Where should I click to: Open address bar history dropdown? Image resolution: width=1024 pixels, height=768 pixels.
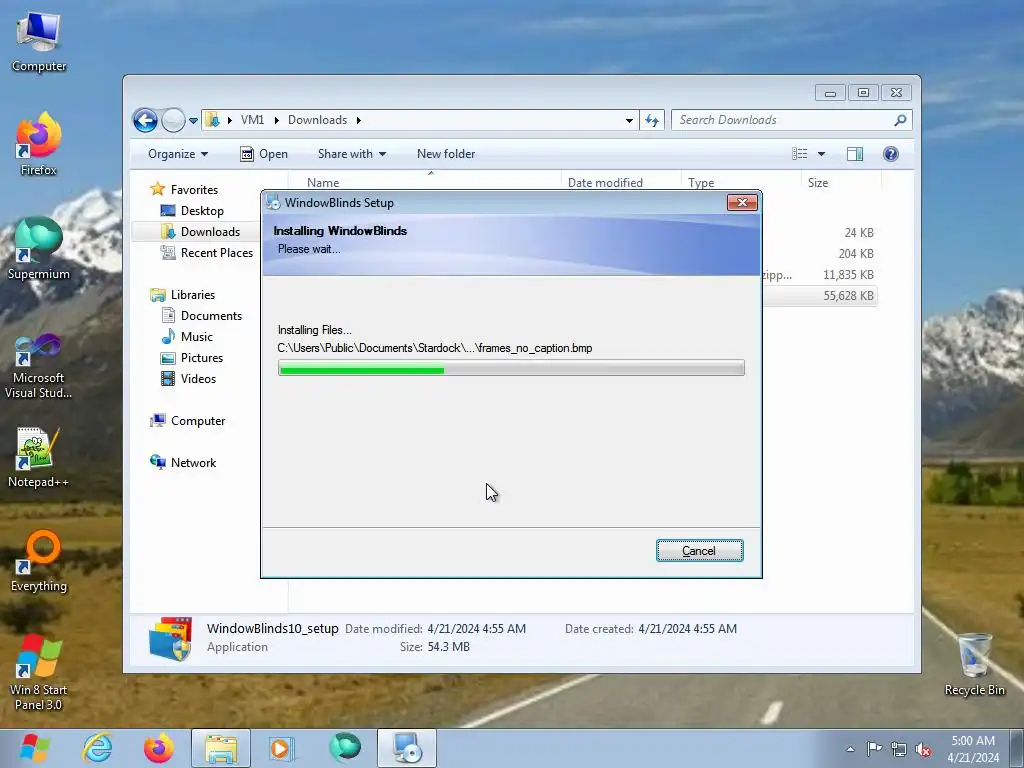coord(629,120)
